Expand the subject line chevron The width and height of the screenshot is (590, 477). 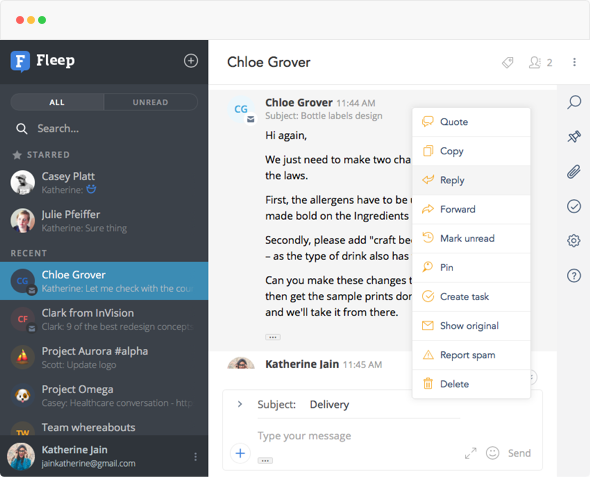tap(240, 404)
